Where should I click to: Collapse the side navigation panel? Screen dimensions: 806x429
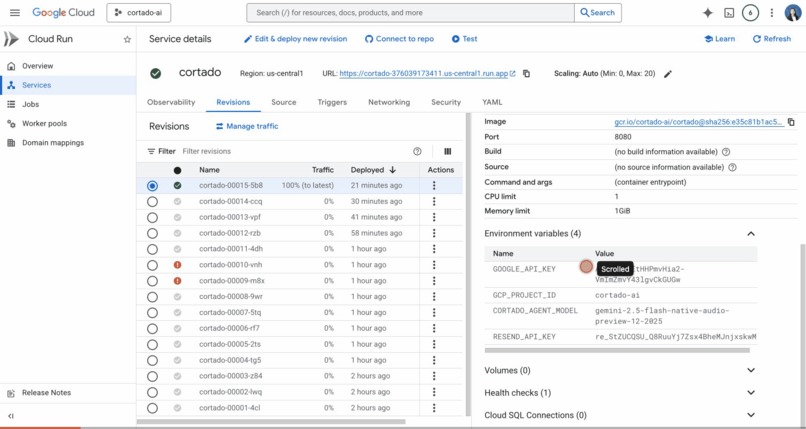(x=11, y=416)
